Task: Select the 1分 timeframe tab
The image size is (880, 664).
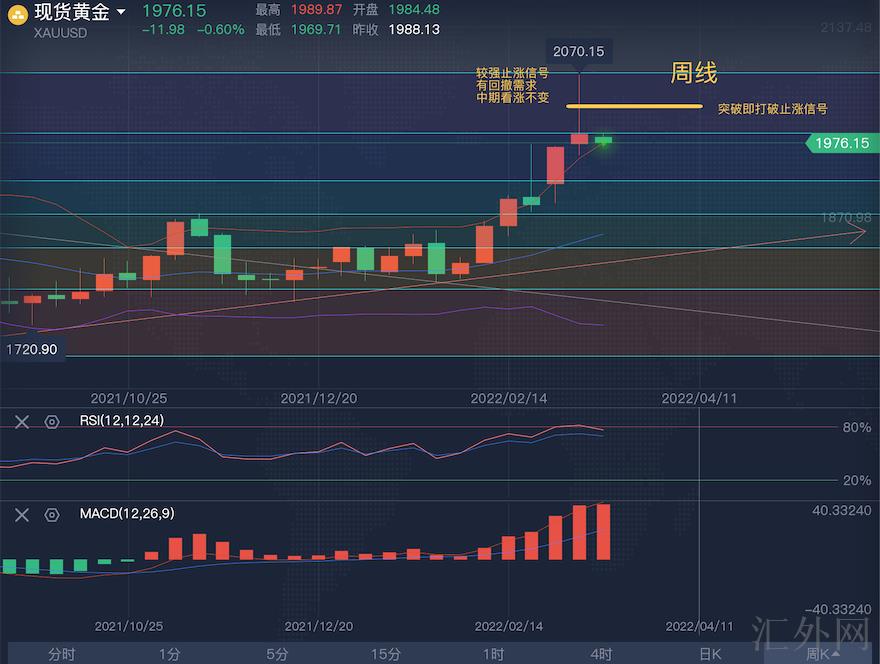Action: point(169,654)
